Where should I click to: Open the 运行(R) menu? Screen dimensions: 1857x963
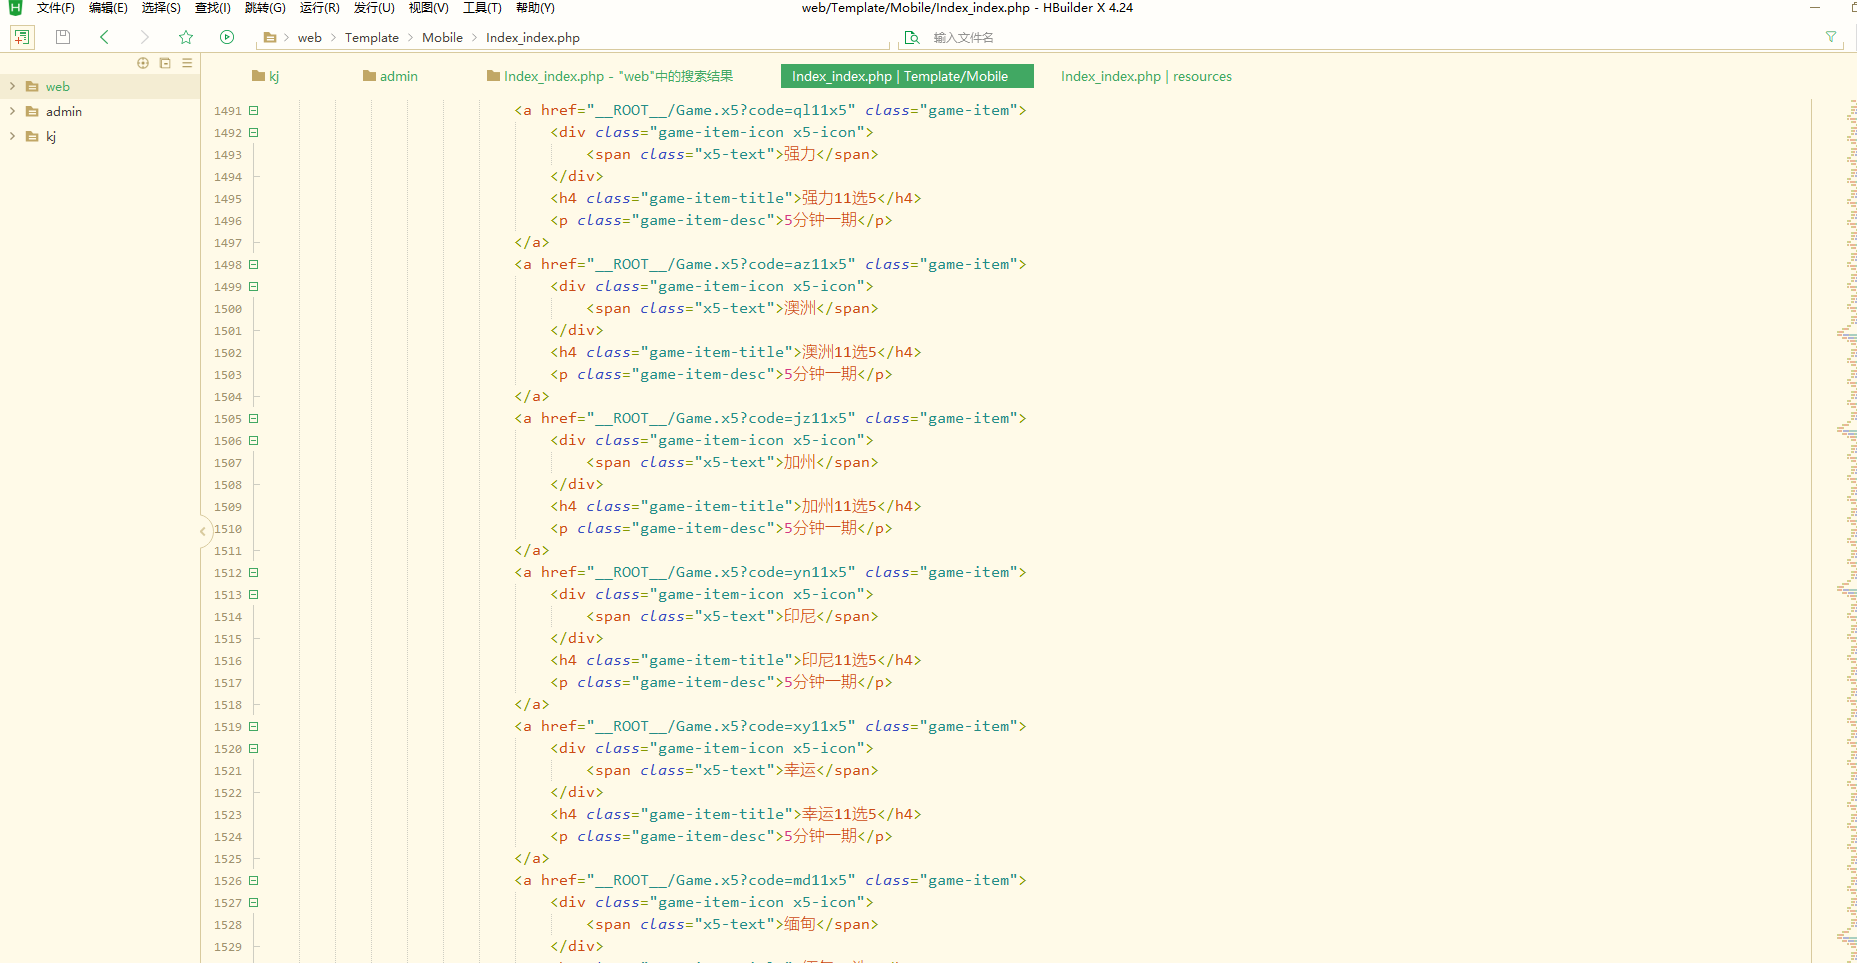(x=319, y=8)
